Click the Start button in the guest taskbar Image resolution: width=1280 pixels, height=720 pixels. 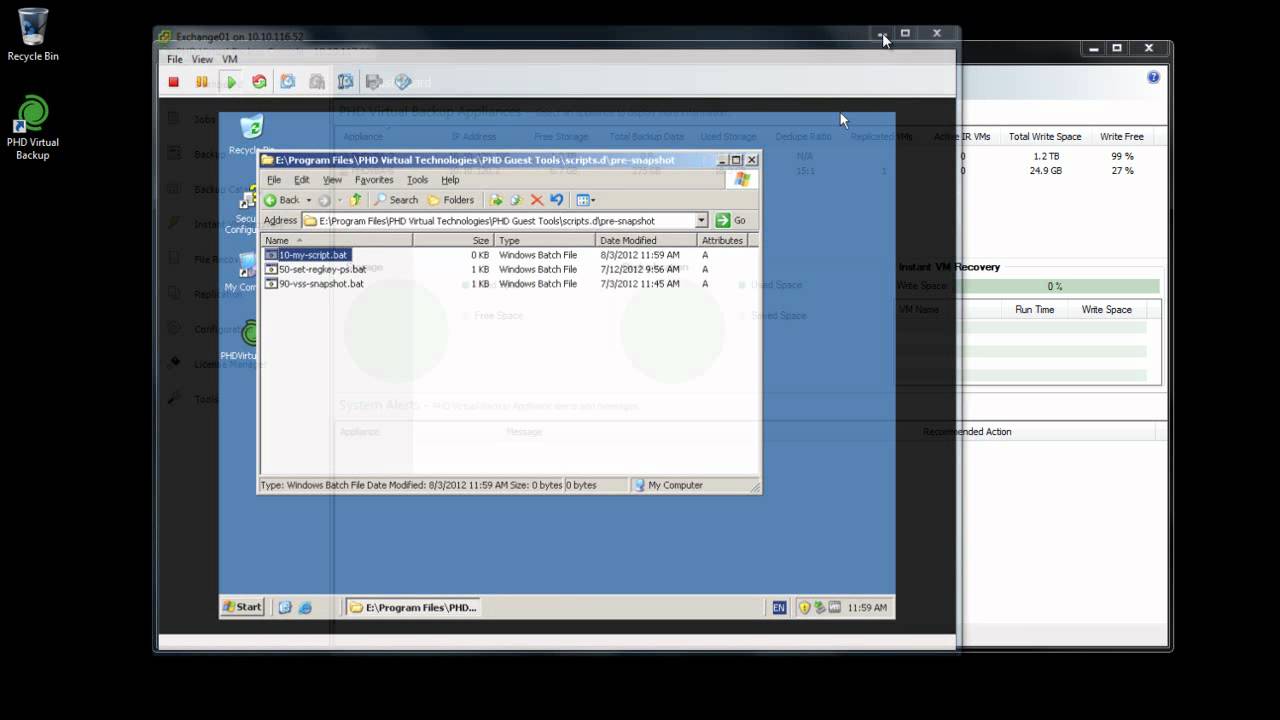coord(242,607)
